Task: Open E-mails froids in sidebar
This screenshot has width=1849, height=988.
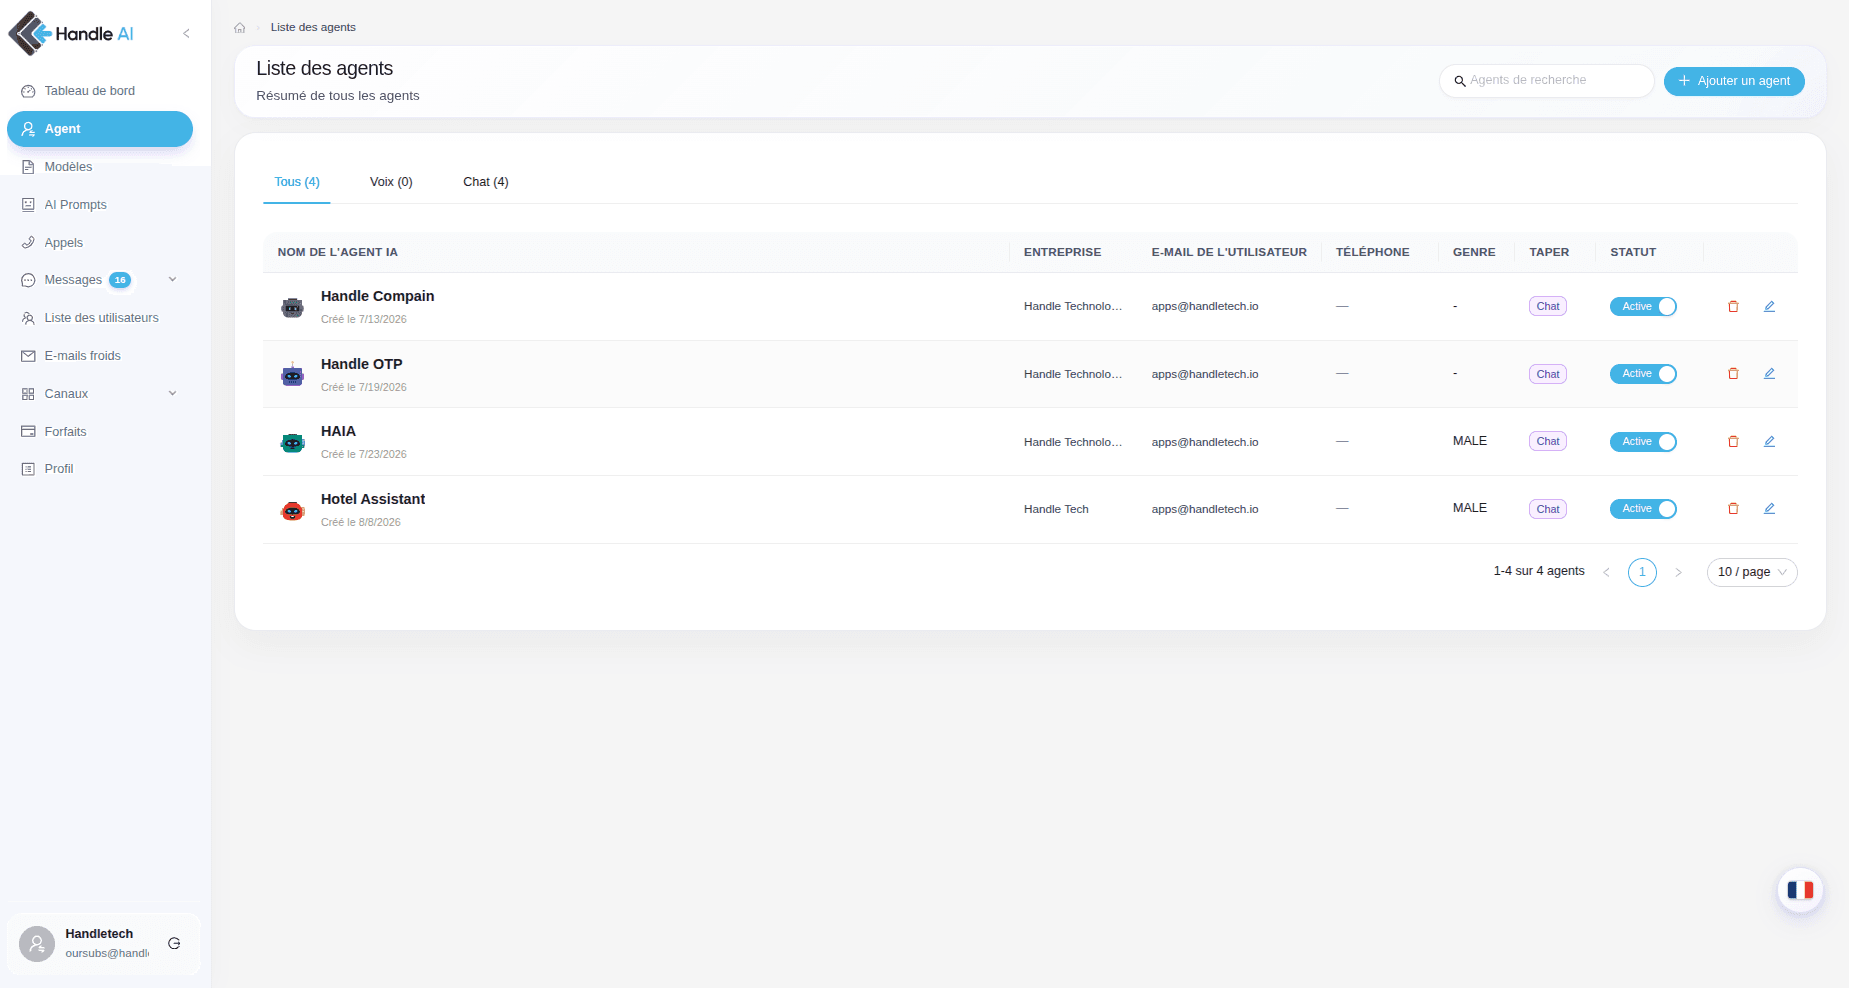Action: click(x=99, y=356)
